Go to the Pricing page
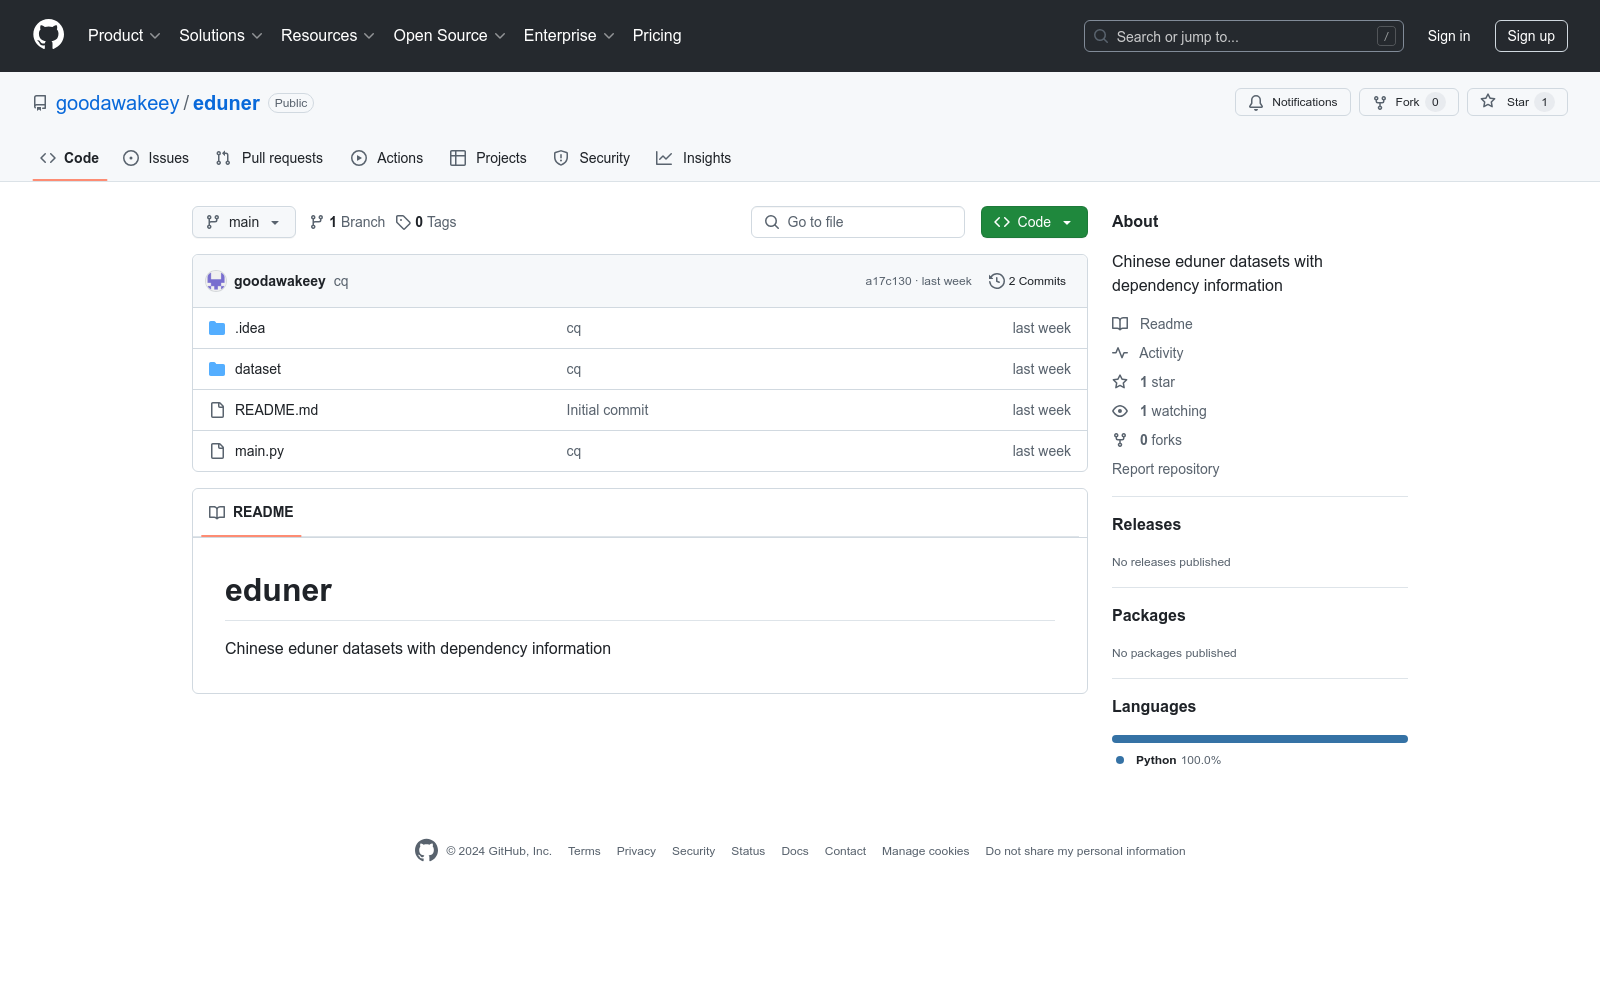 (x=657, y=36)
